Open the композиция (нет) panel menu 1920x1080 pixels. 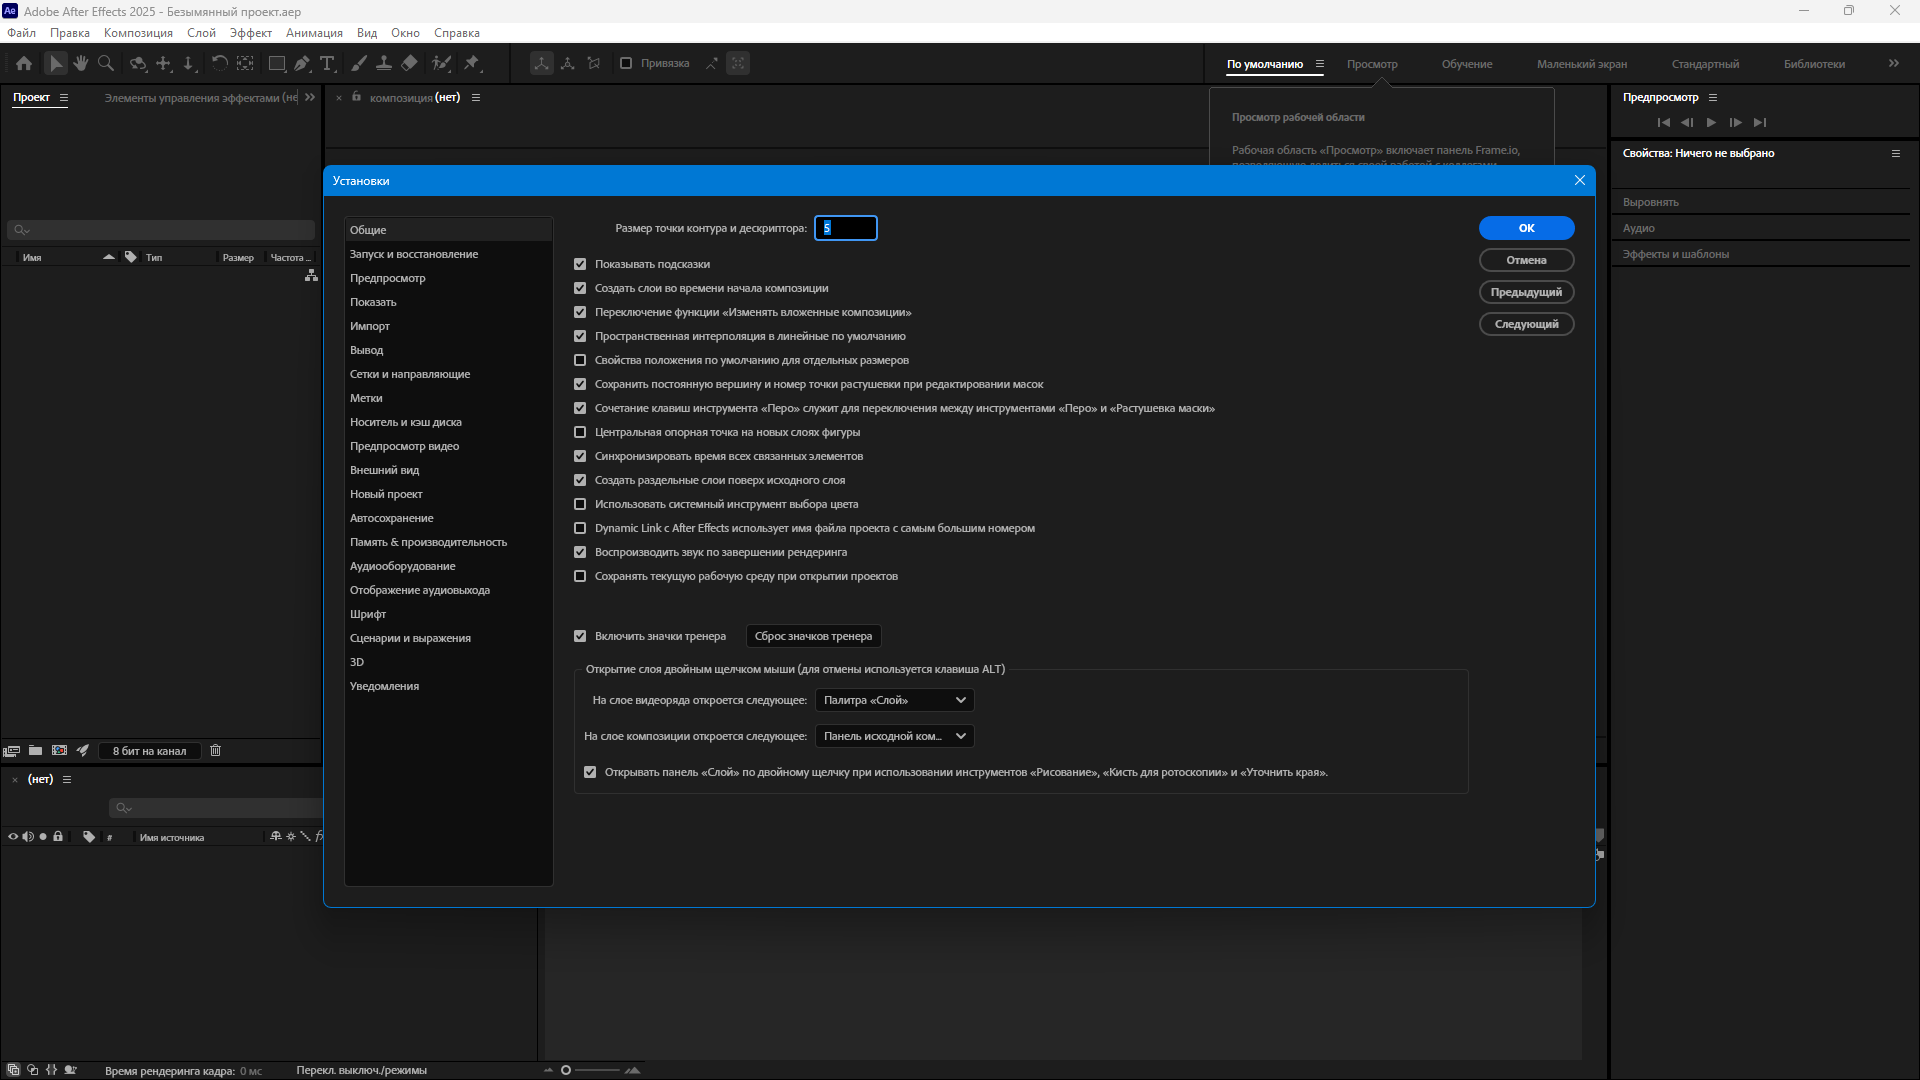point(476,98)
